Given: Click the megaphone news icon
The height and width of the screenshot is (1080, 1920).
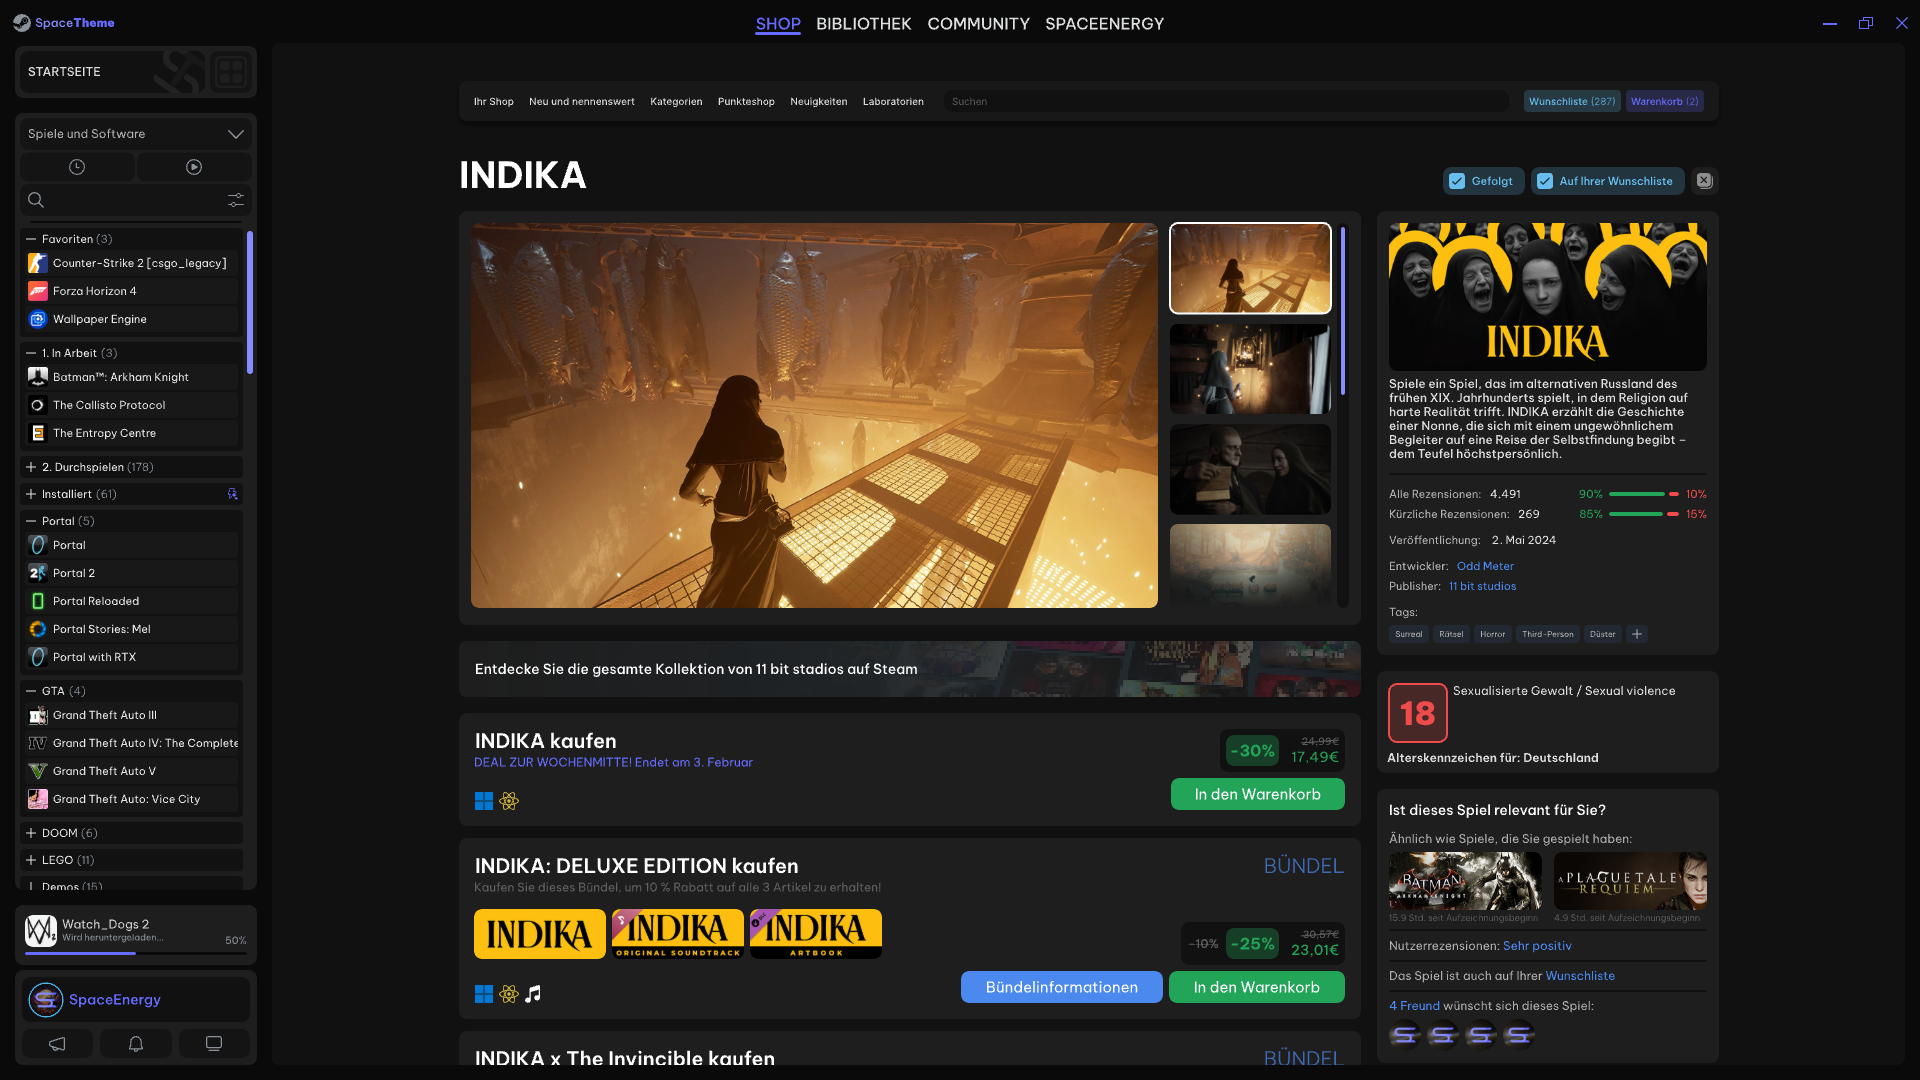Looking at the screenshot, I should click(x=57, y=1044).
